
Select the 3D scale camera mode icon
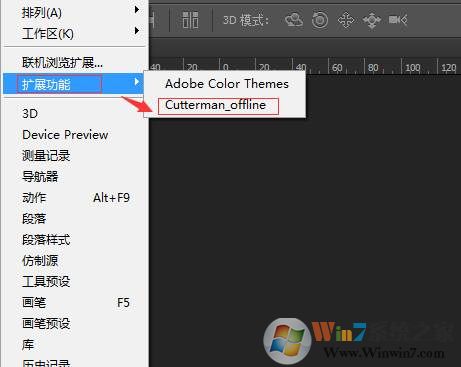coord(398,20)
